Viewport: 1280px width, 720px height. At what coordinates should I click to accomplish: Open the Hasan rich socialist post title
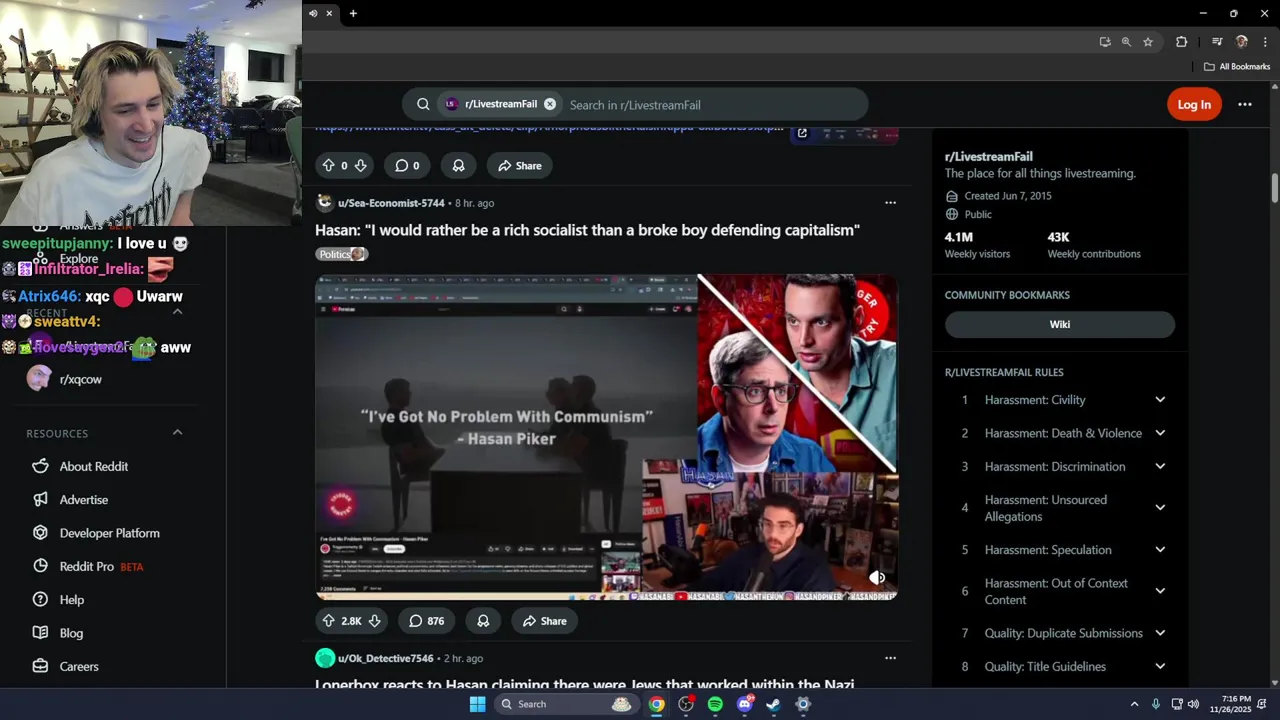(587, 230)
